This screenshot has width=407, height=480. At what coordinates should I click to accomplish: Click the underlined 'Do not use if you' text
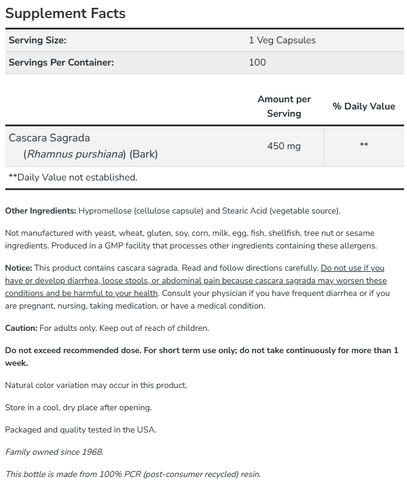click(x=352, y=268)
